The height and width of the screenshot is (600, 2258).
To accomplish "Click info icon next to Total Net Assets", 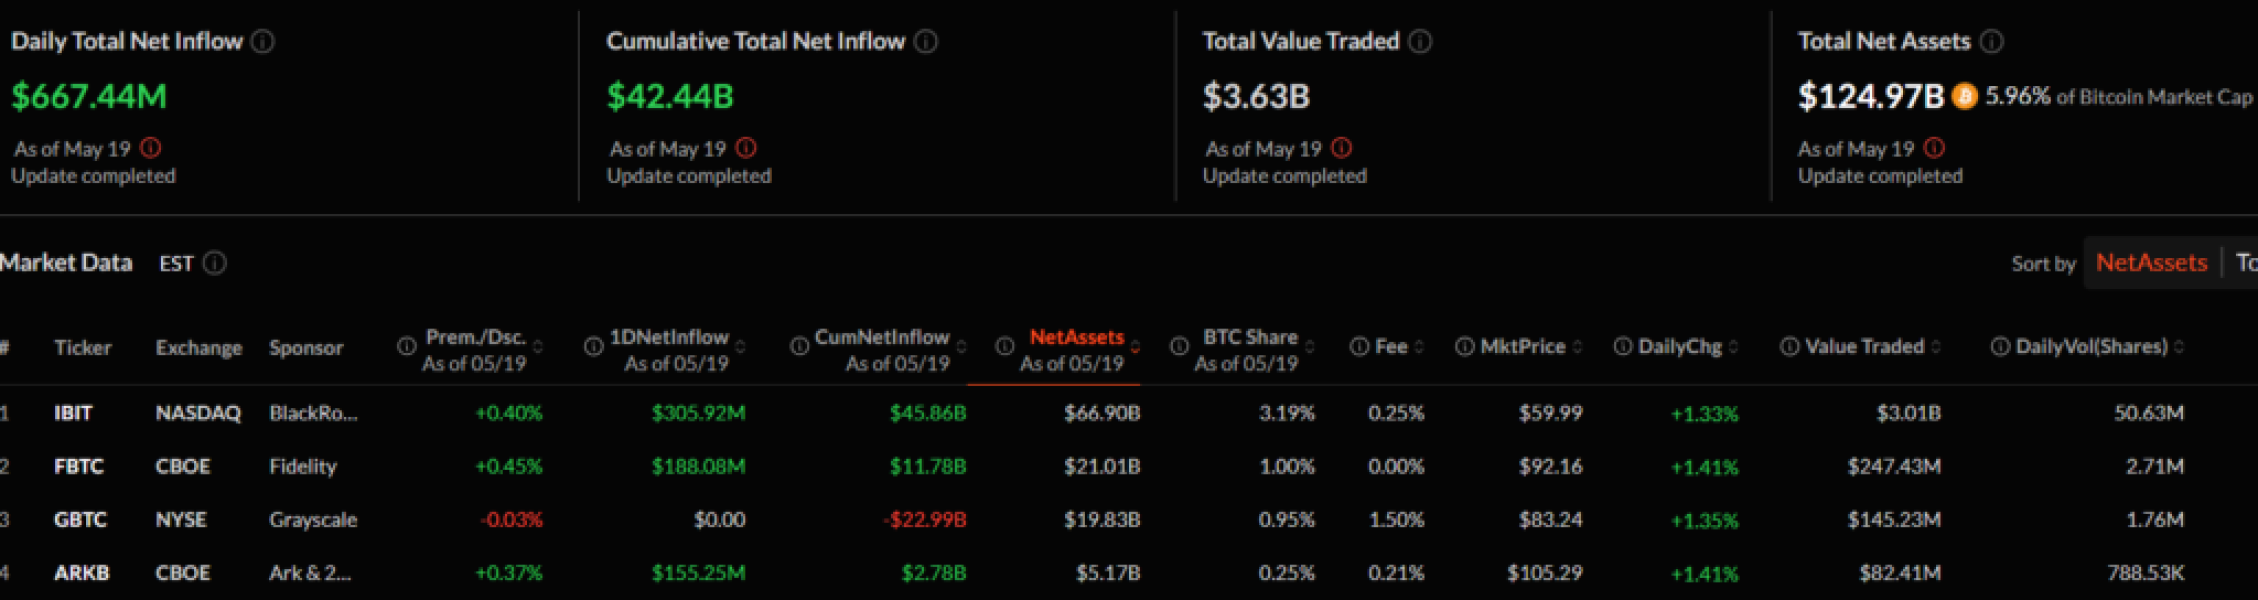I will pyautogui.click(x=1992, y=41).
